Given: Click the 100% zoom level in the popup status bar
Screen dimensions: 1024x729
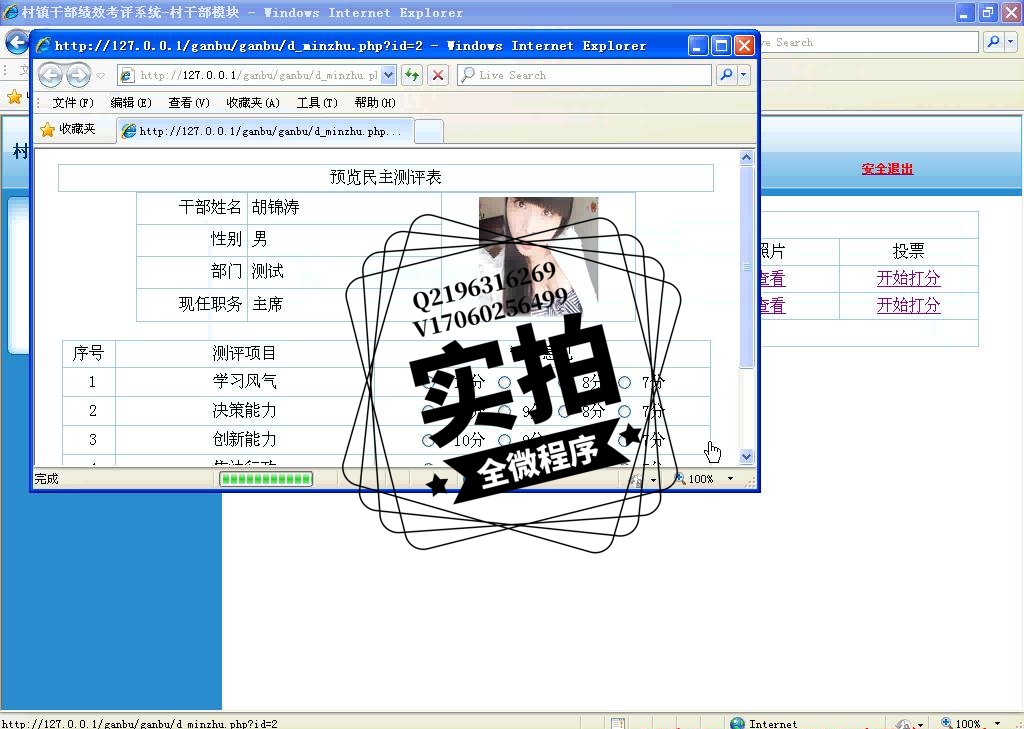Looking at the screenshot, I should 701,479.
